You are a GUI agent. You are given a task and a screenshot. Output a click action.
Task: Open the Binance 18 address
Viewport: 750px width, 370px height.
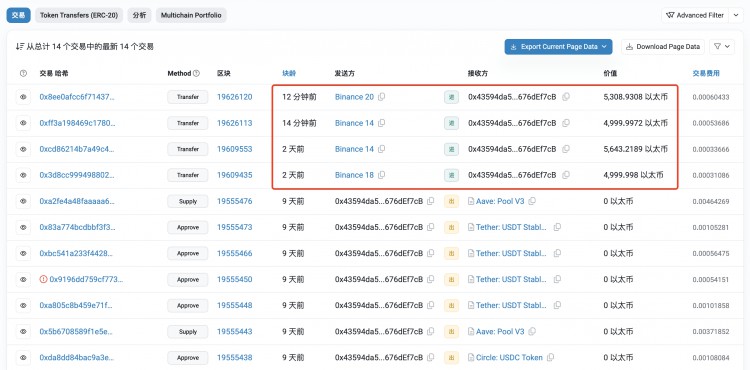tap(354, 175)
